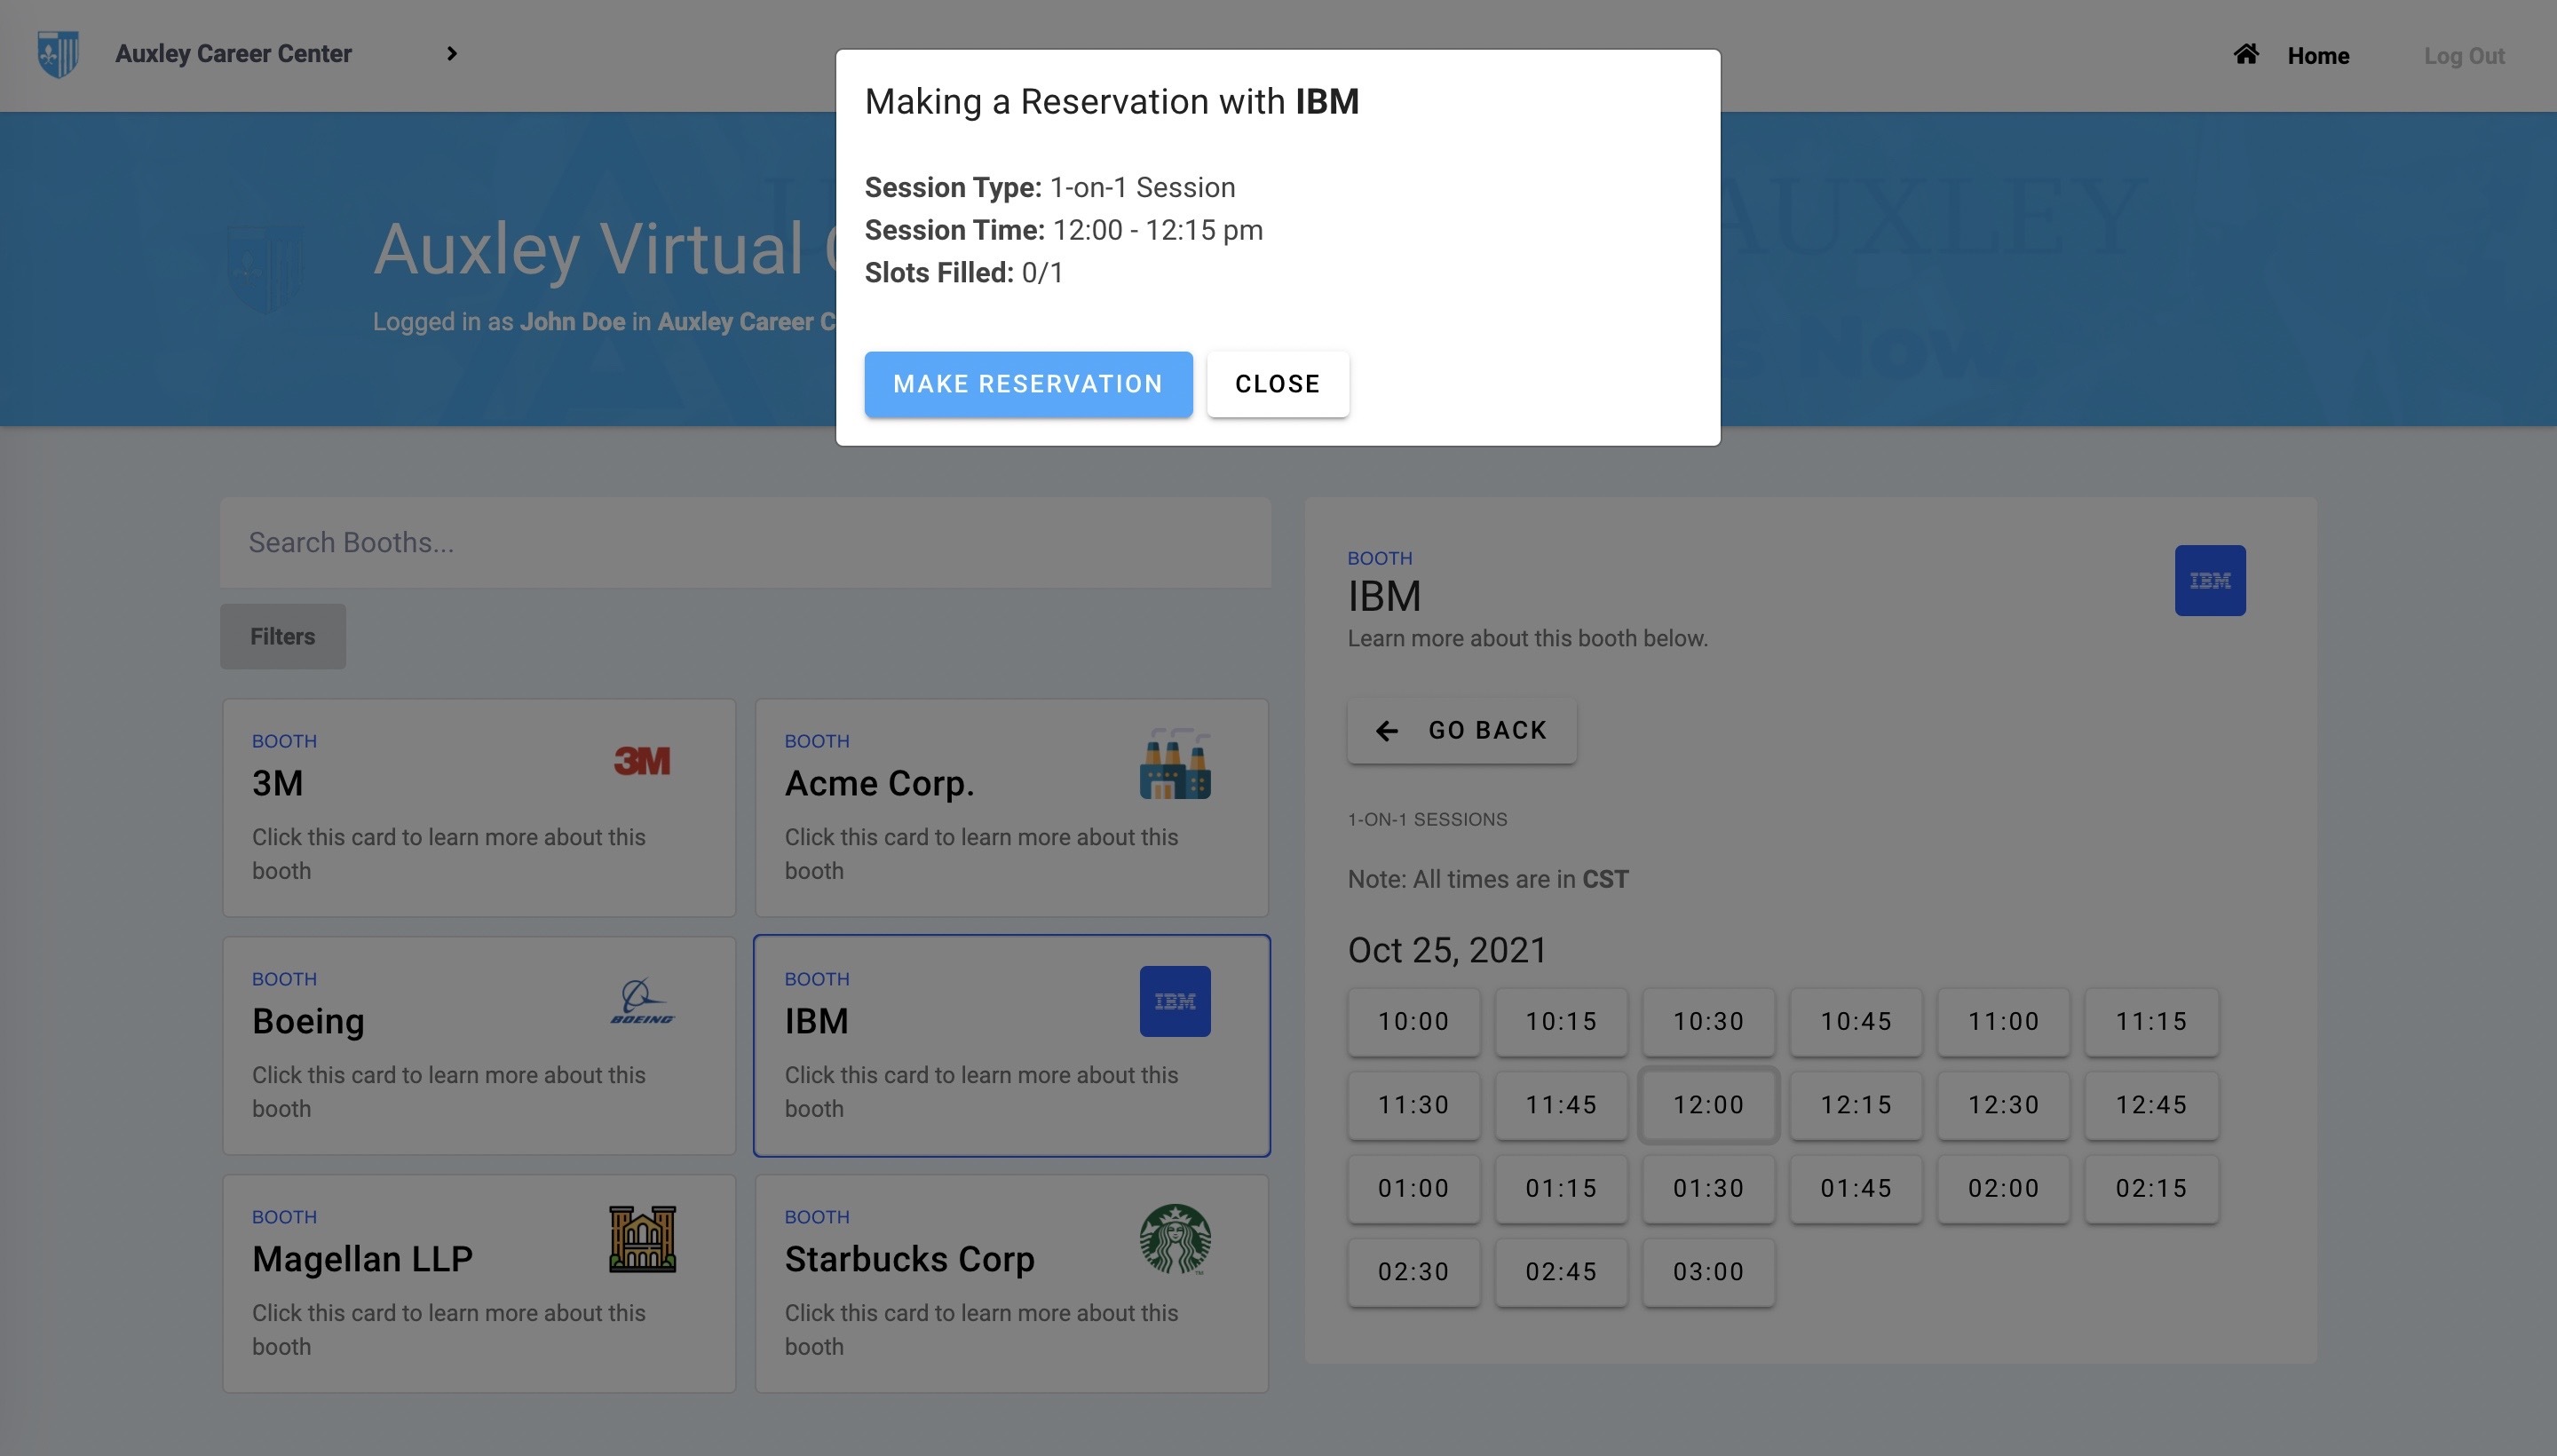
Task: Select the 02:45 time slot
Action: (1561, 1273)
